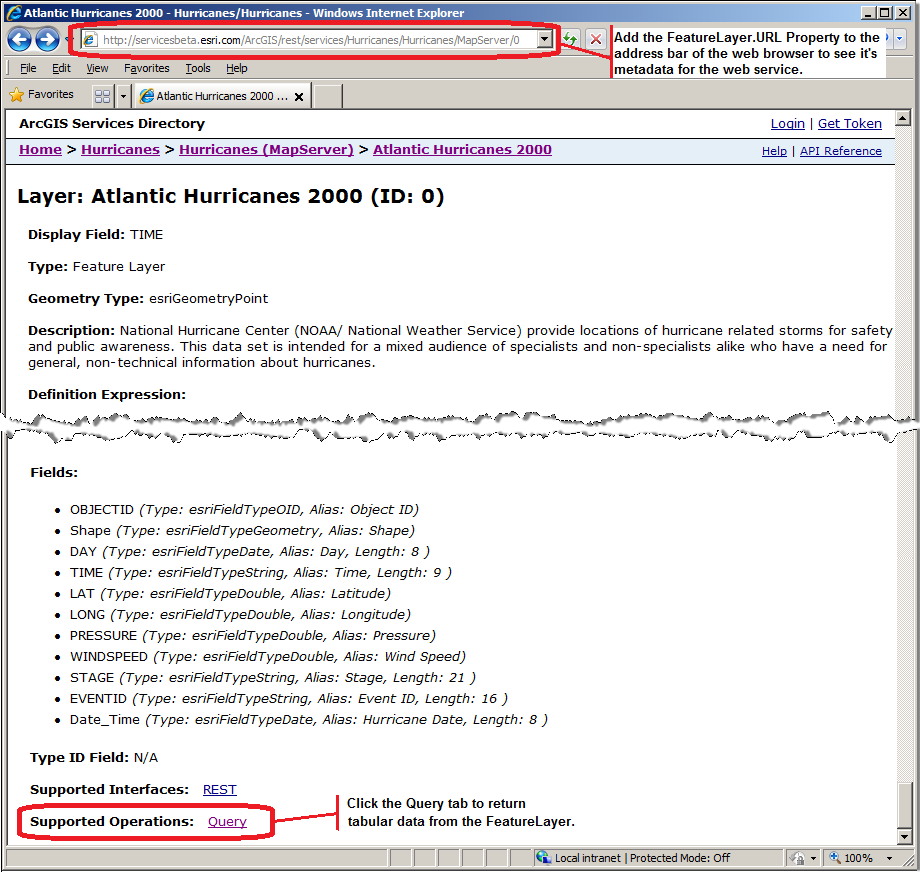Screen dimensions: 920x872
Task: Open Quick Tabs using the grid icon
Action: [102, 94]
